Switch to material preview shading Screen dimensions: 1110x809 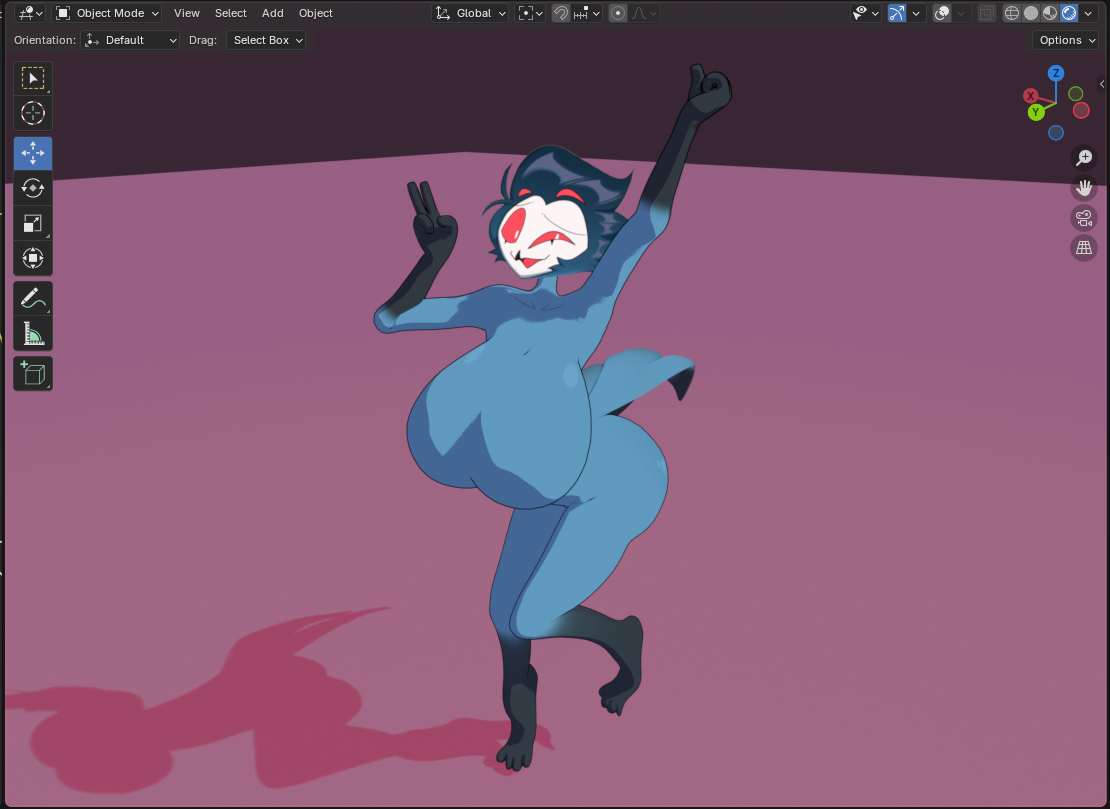pos(1050,13)
